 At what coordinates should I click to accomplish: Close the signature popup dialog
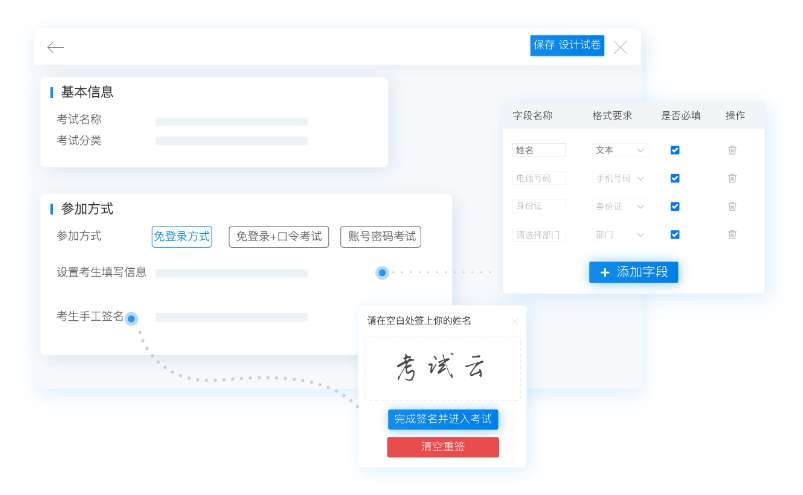[x=515, y=321]
